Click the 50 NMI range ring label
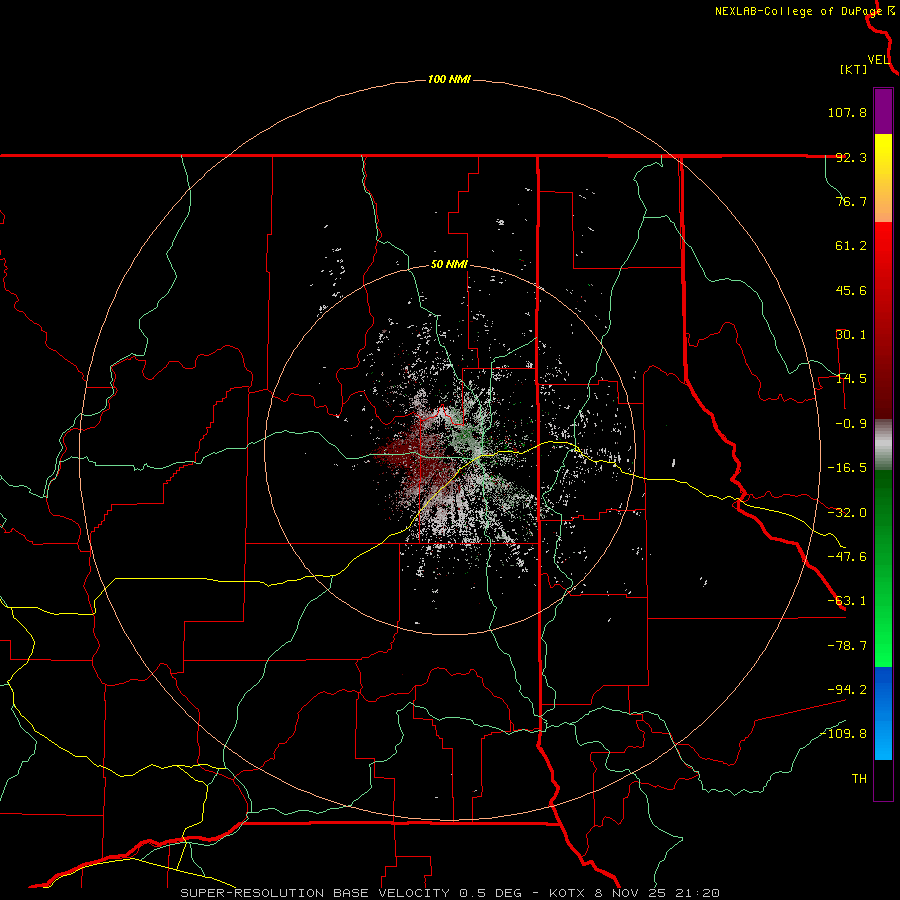Screen dimensions: 900x900 coord(449,265)
